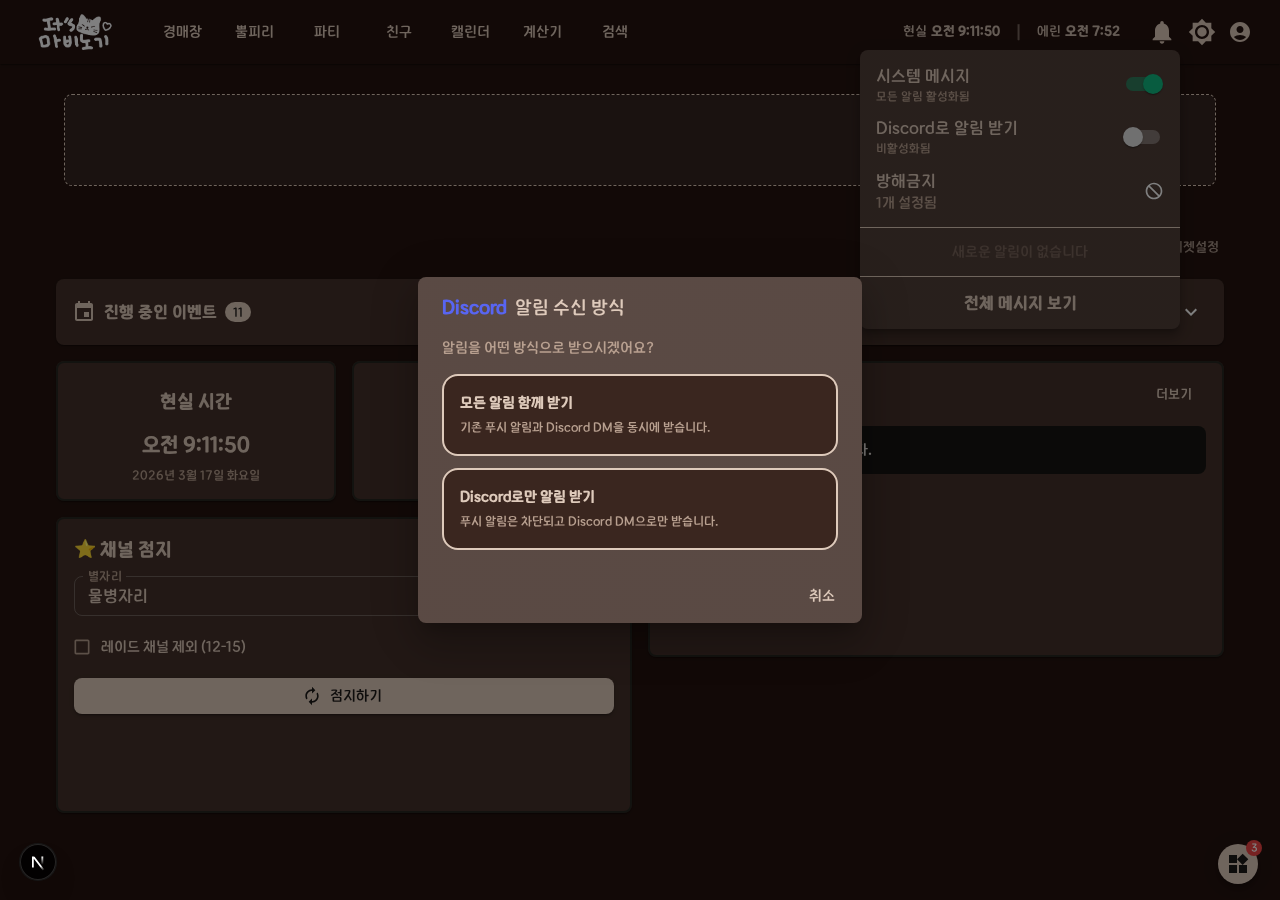
Task: Click the calendar icon beside 진행 중인 이벤트
Action: [x=84, y=312]
